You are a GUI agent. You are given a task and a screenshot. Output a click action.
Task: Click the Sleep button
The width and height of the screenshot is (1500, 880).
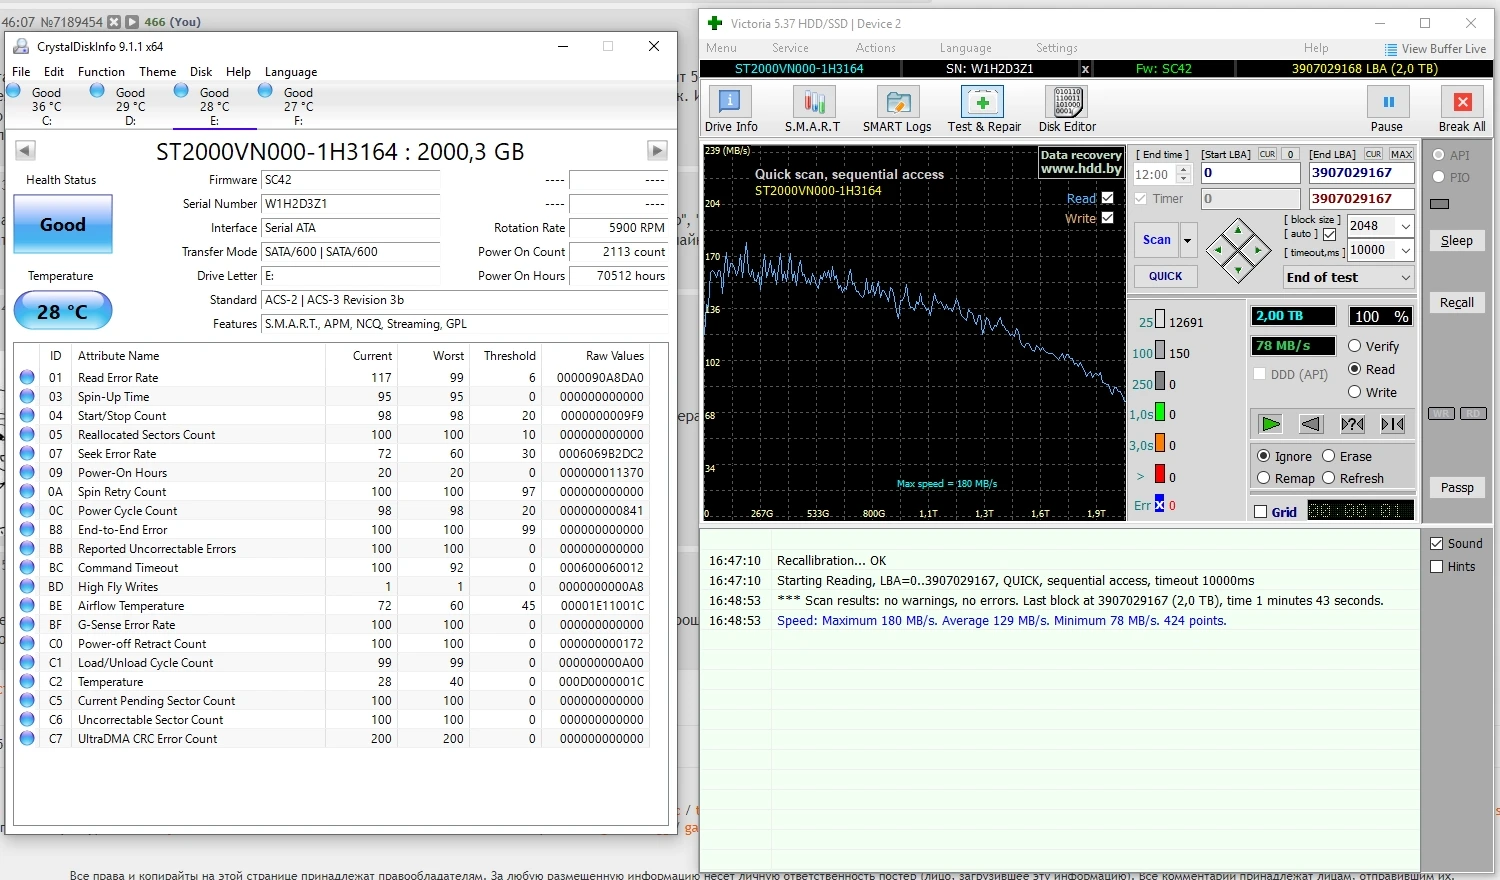(1456, 241)
